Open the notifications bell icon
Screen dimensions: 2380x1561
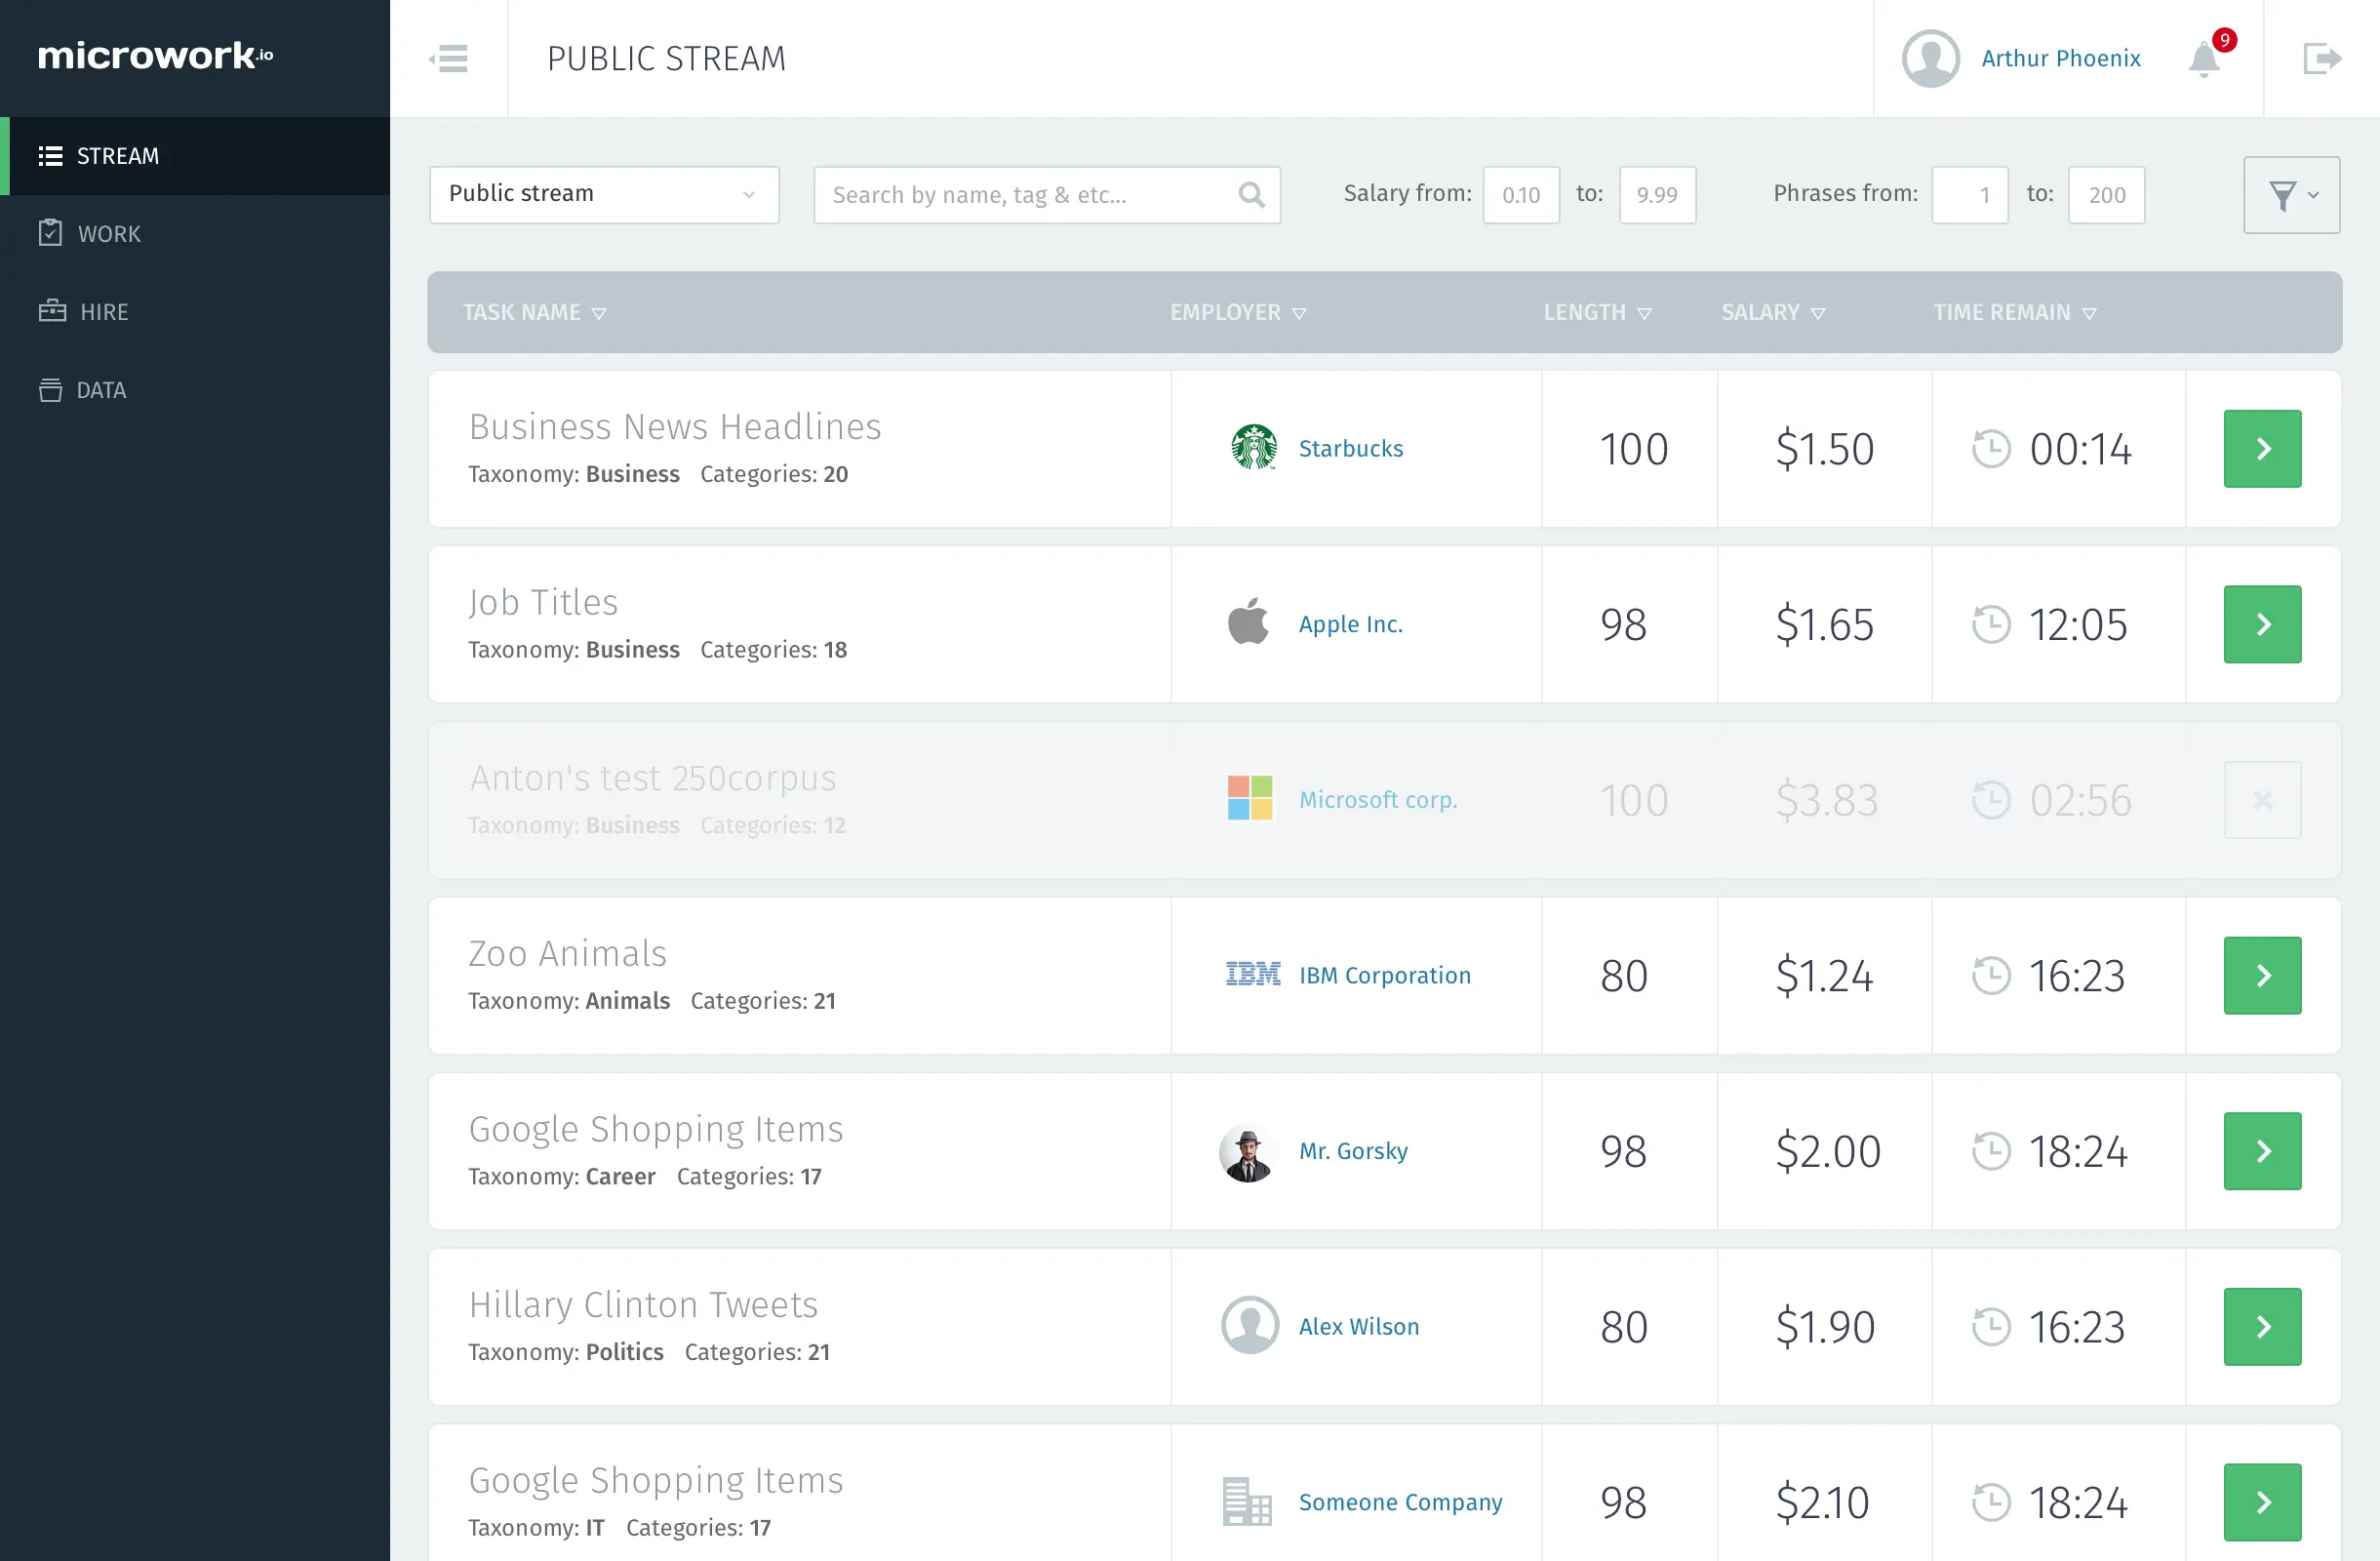[x=2203, y=60]
